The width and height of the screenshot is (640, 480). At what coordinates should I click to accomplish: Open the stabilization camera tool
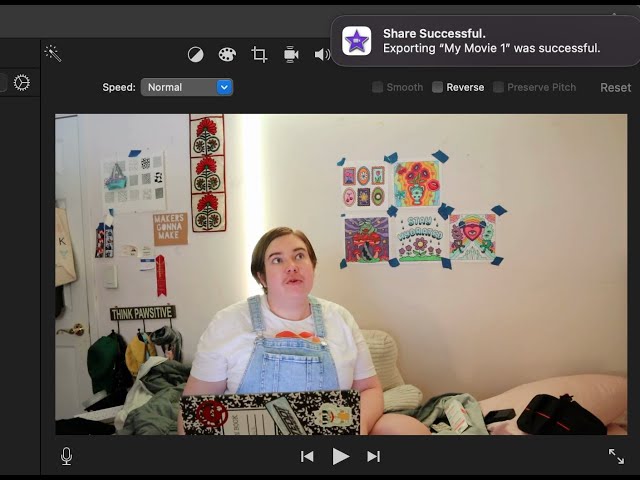[291, 54]
